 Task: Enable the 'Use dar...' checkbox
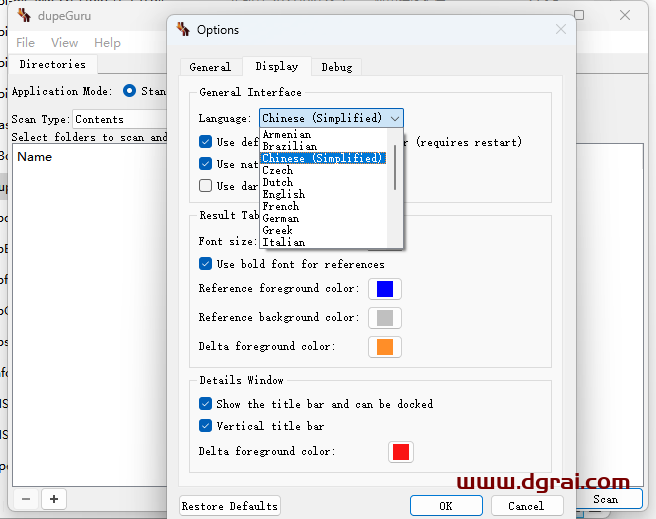pyautogui.click(x=205, y=185)
